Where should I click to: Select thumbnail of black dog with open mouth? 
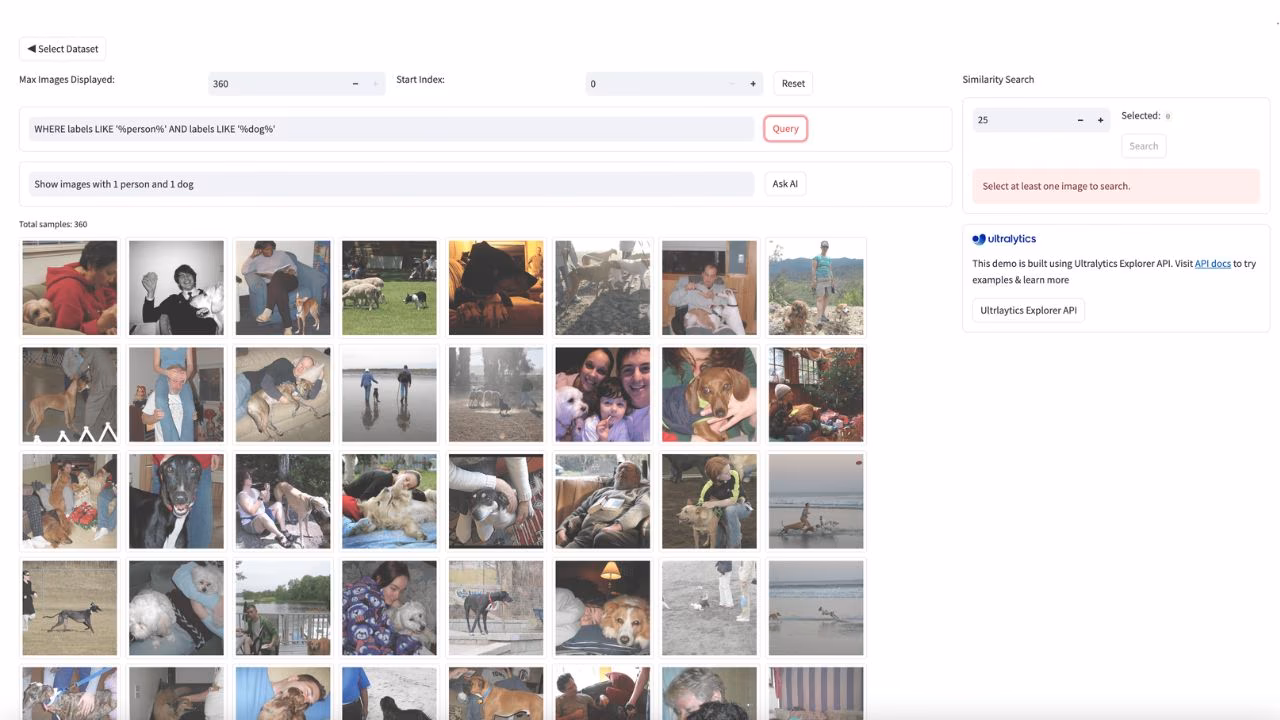coord(176,501)
